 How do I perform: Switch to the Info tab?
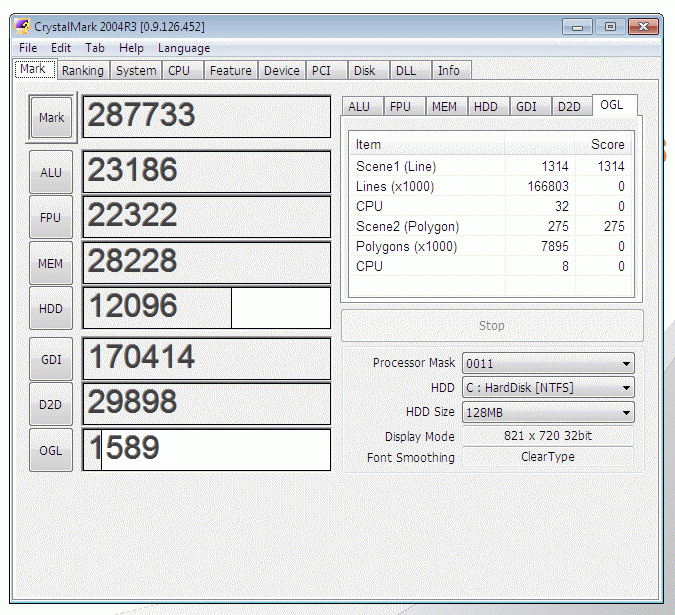[452, 71]
